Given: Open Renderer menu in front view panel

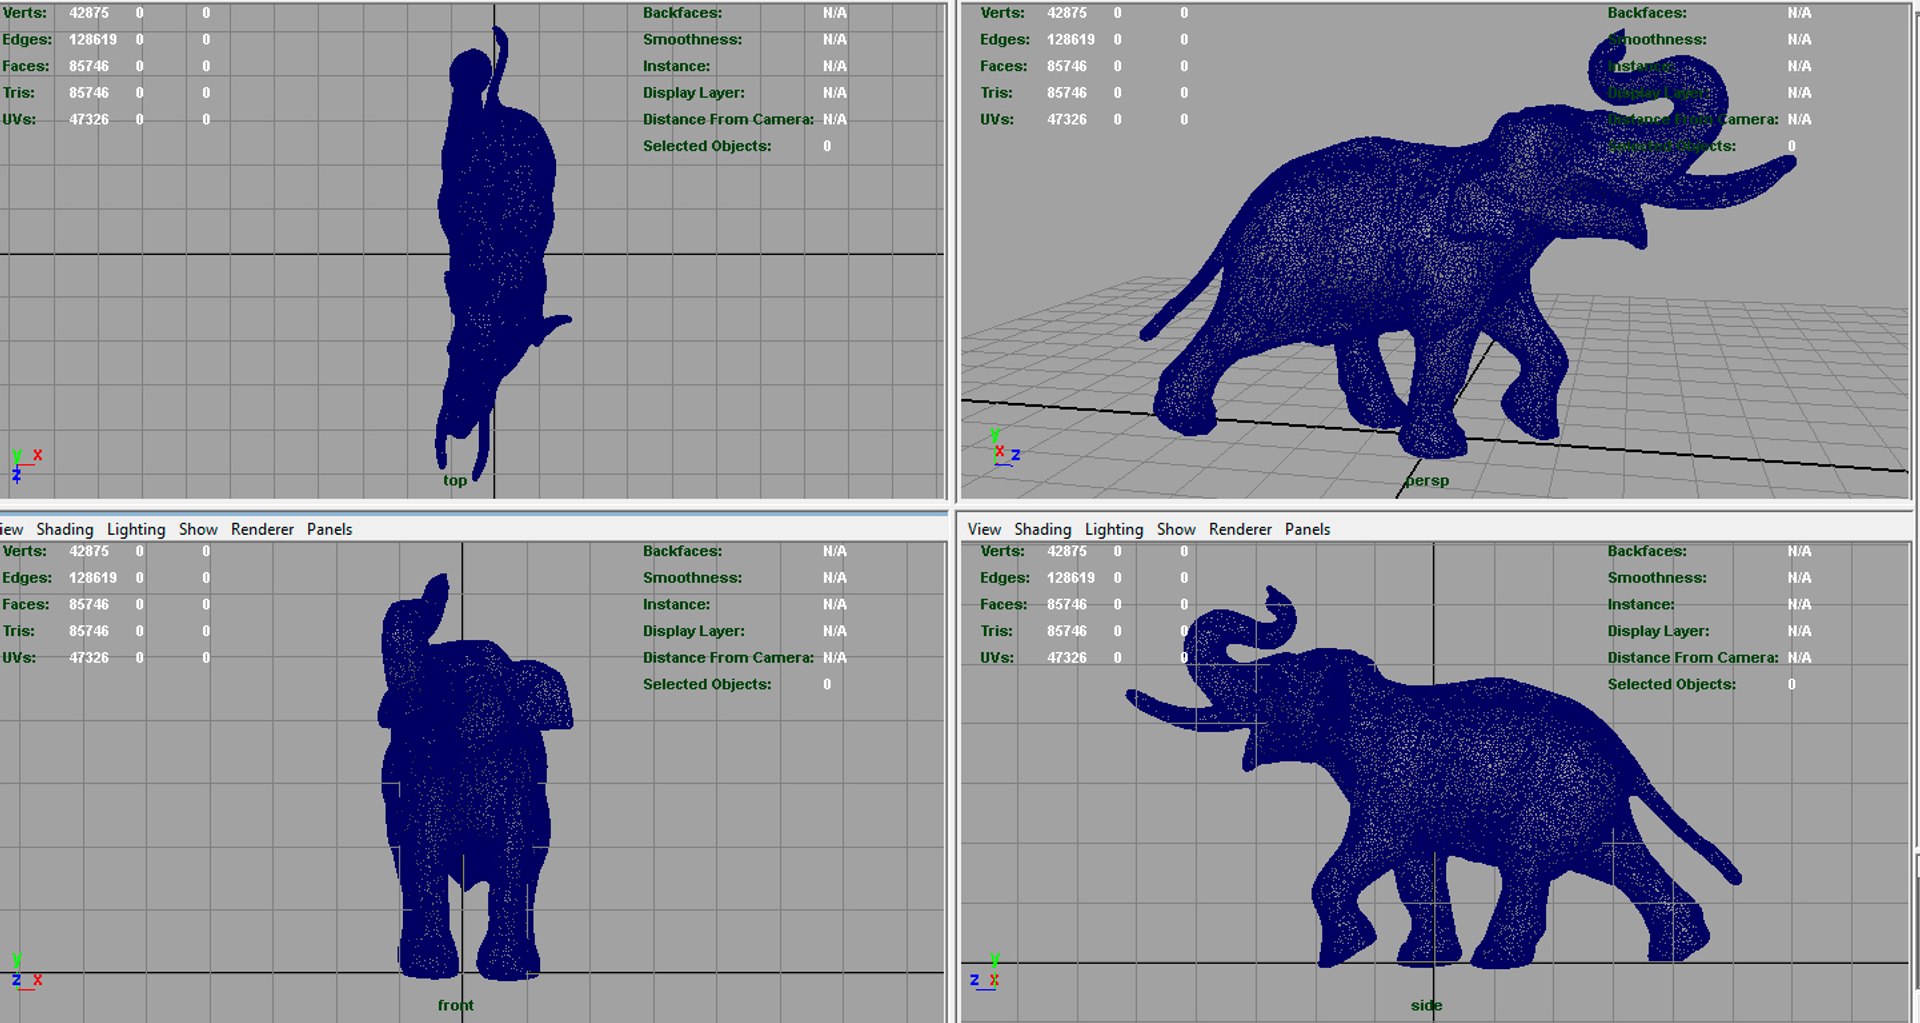Looking at the screenshot, I should (262, 529).
